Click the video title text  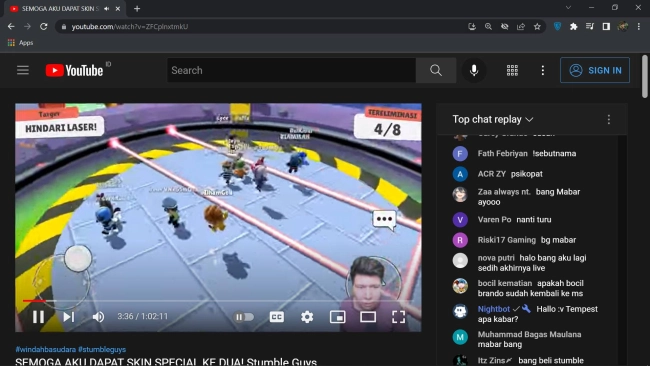point(166,361)
